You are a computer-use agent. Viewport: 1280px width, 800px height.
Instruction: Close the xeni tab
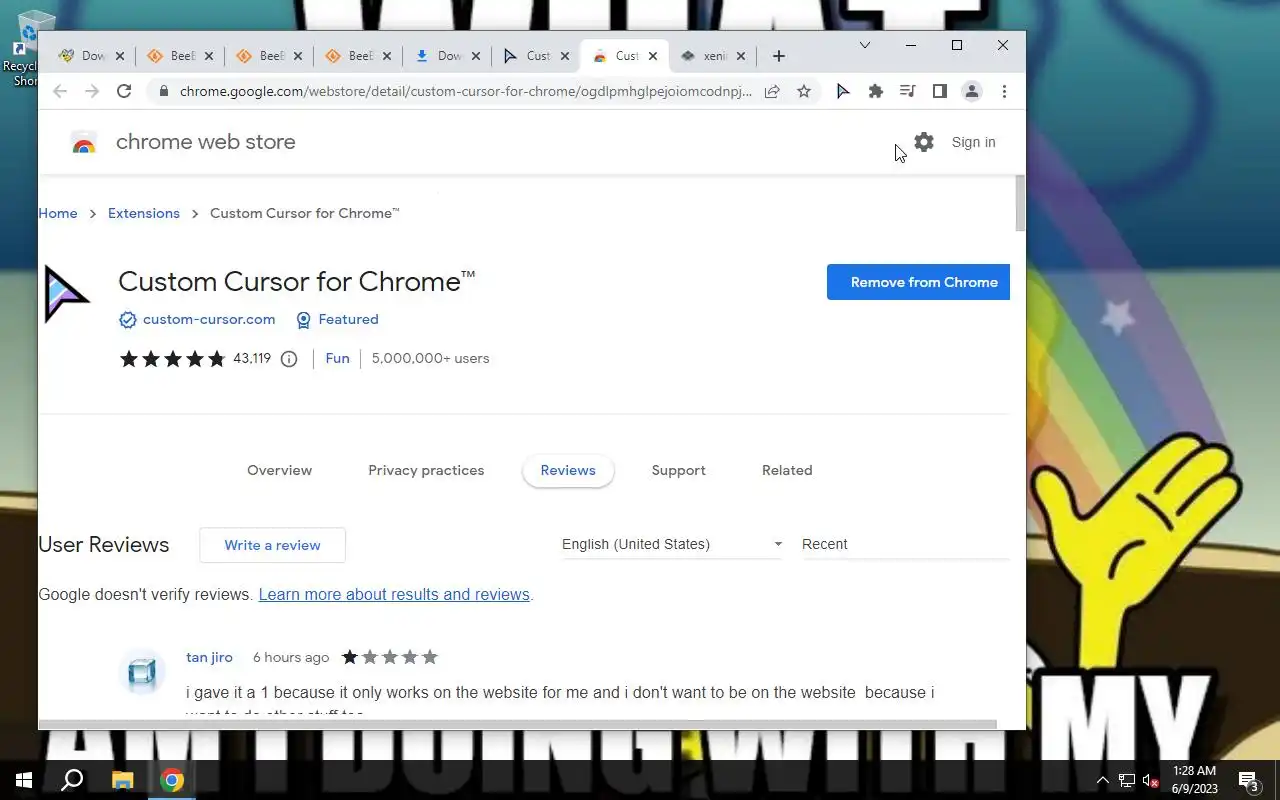pyautogui.click(x=741, y=56)
